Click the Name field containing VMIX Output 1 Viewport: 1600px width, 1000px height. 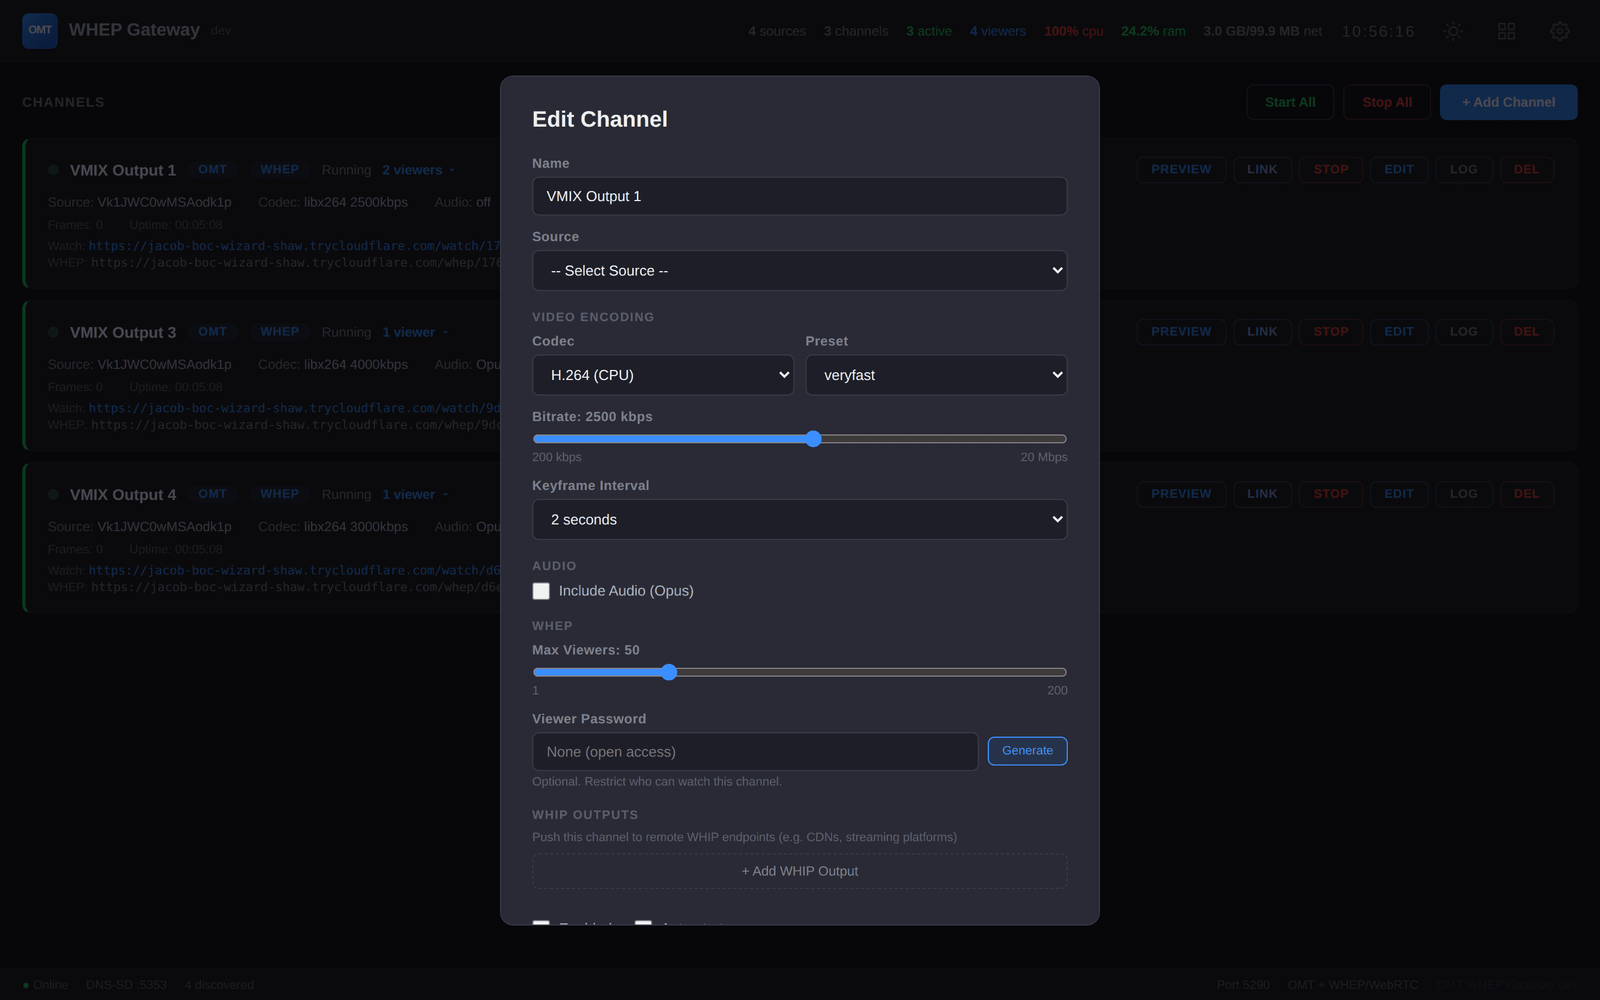pos(799,196)
